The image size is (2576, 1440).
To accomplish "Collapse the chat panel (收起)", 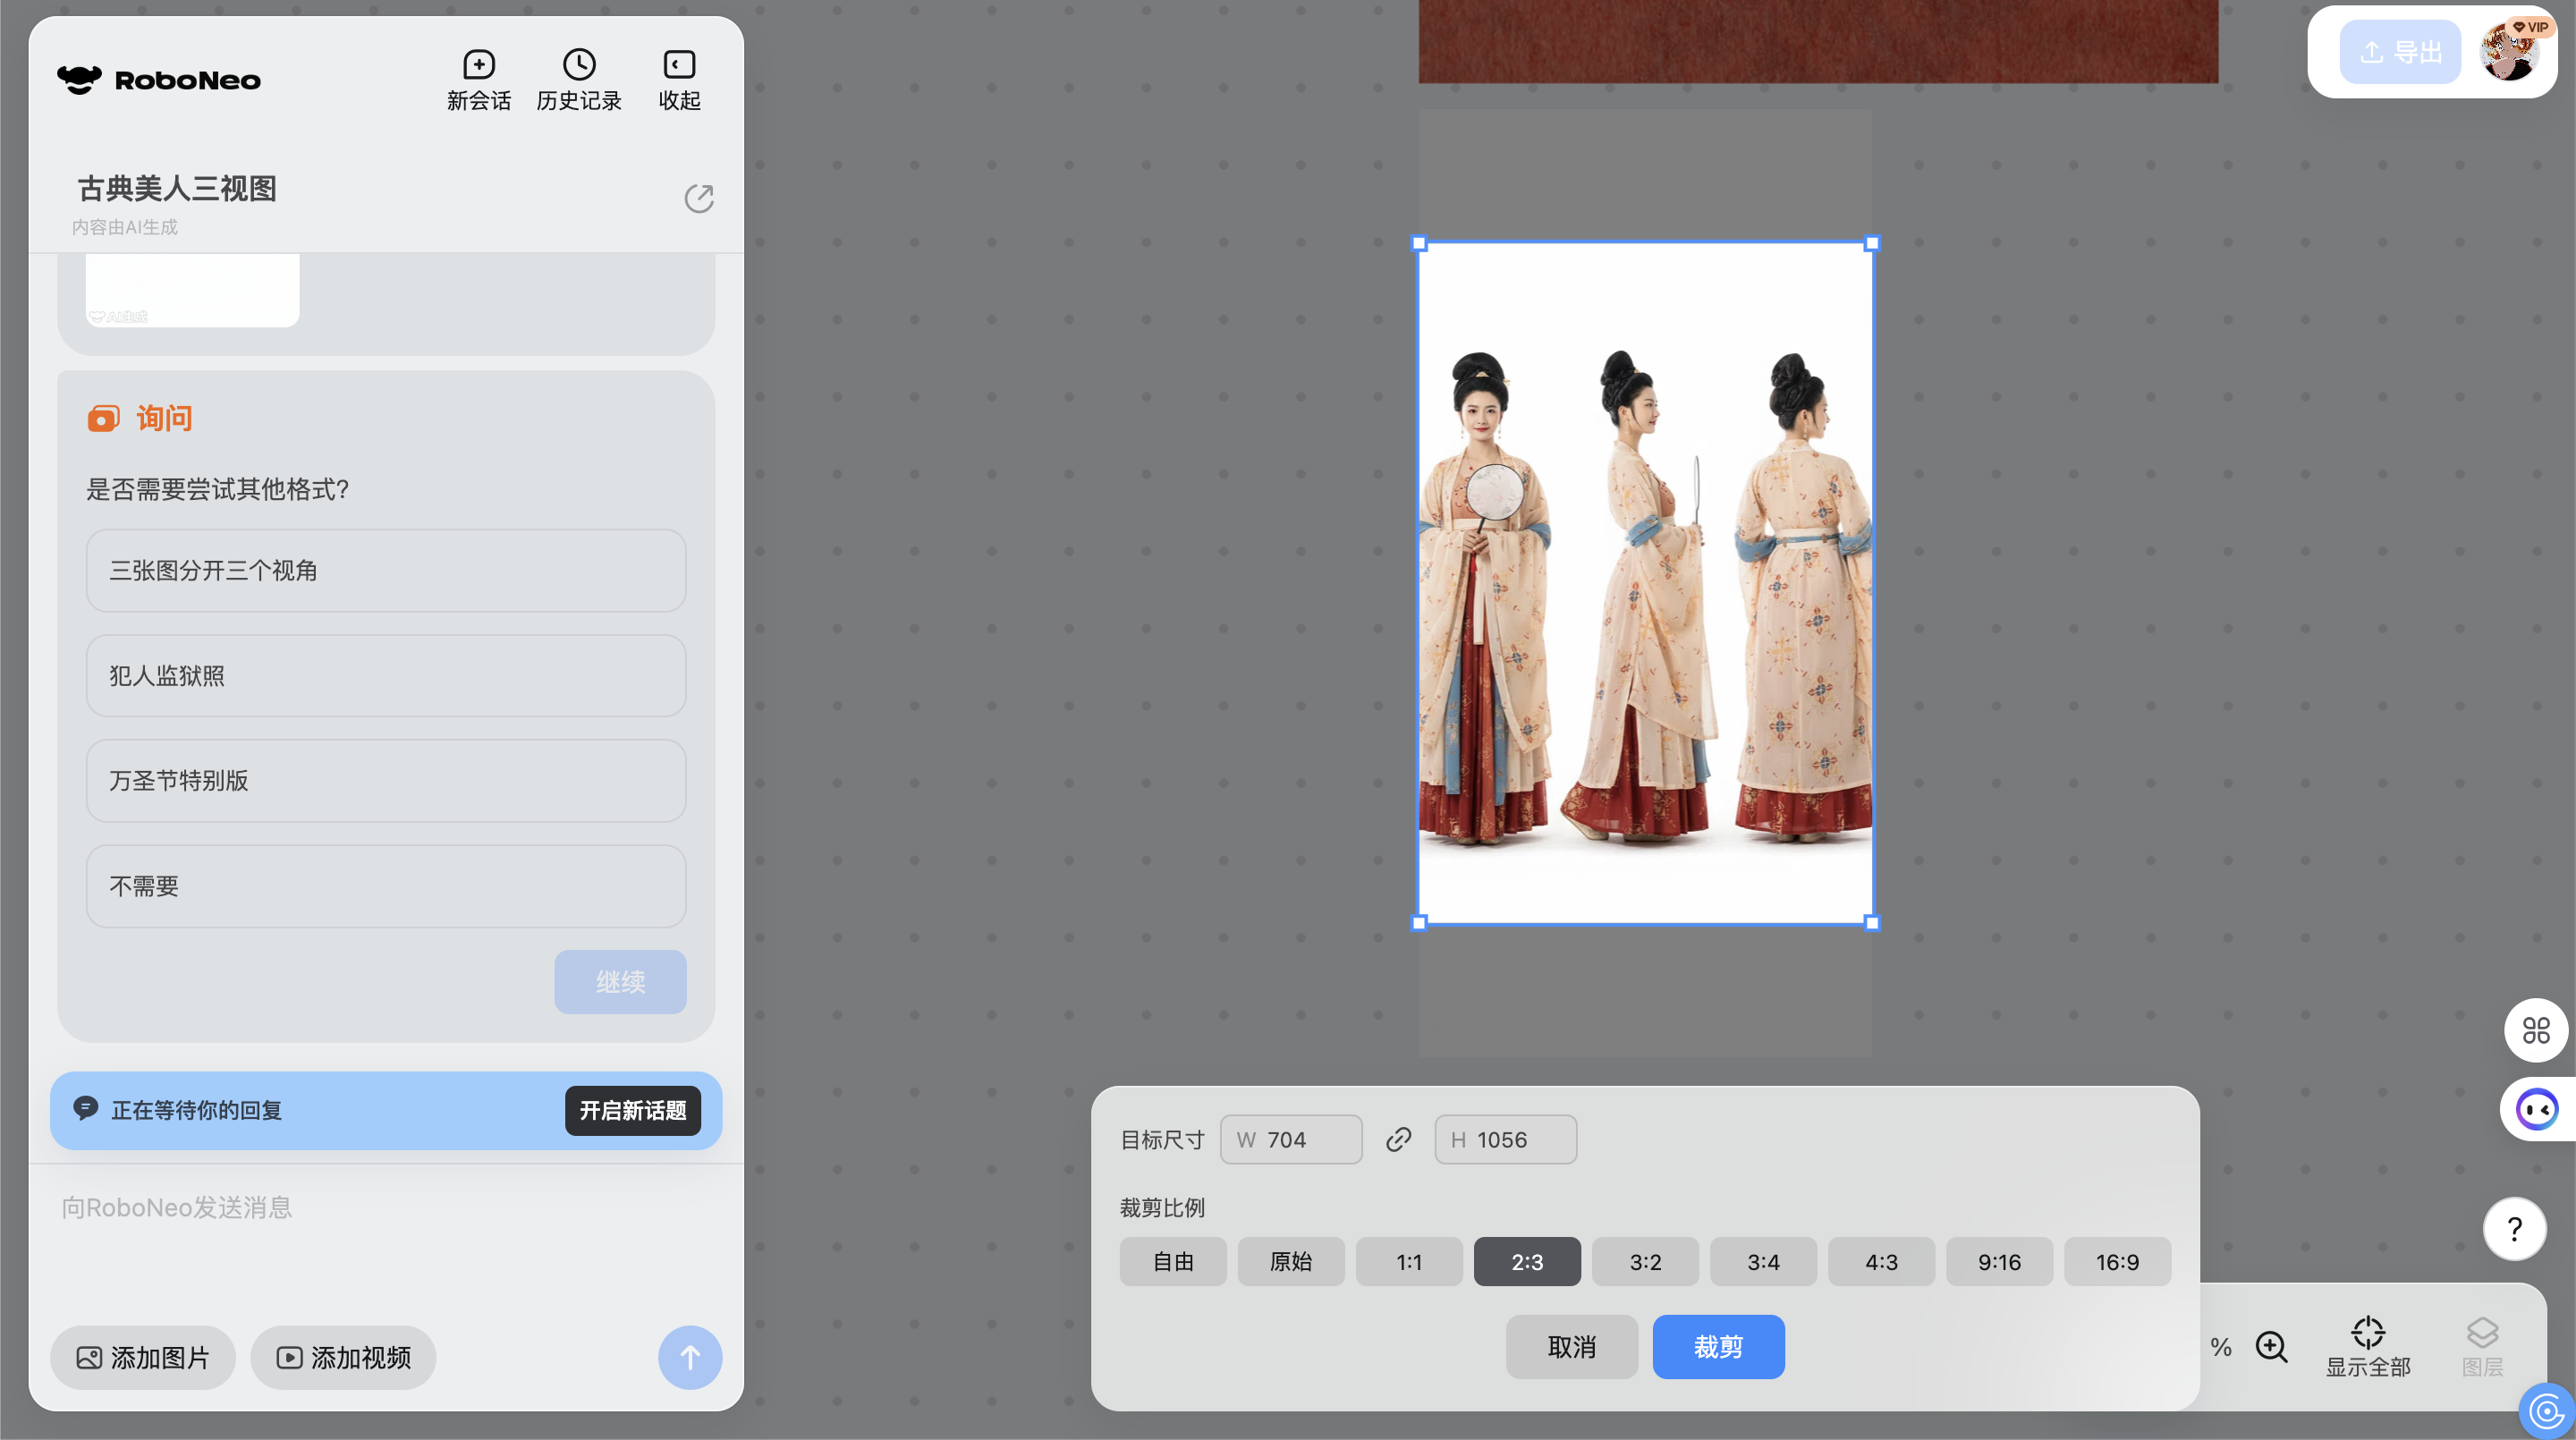I will pyautogui.click(x=679, y=80).
